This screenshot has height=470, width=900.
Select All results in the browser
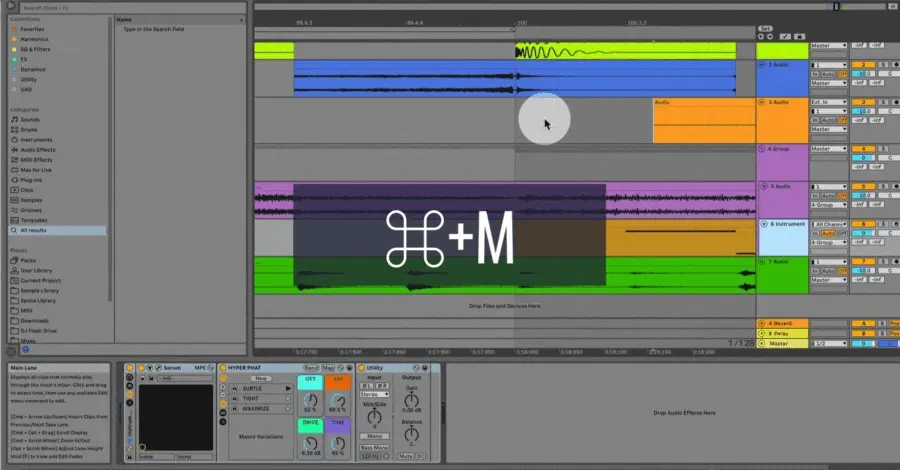click(x=57, y=230)
